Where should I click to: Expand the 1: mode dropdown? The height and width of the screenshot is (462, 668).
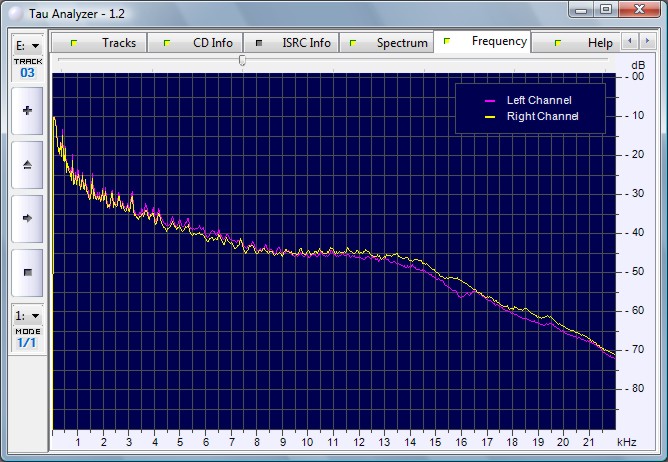pos(27,315)
